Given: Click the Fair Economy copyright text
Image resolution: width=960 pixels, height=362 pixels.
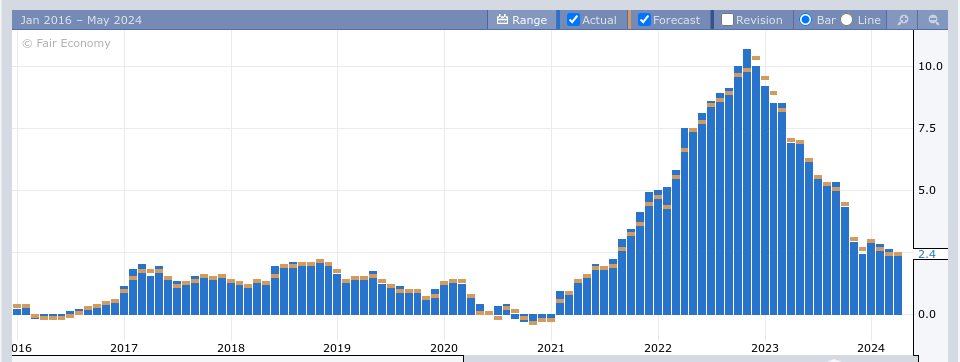Looking at the screenshot, I should point(66,43).
